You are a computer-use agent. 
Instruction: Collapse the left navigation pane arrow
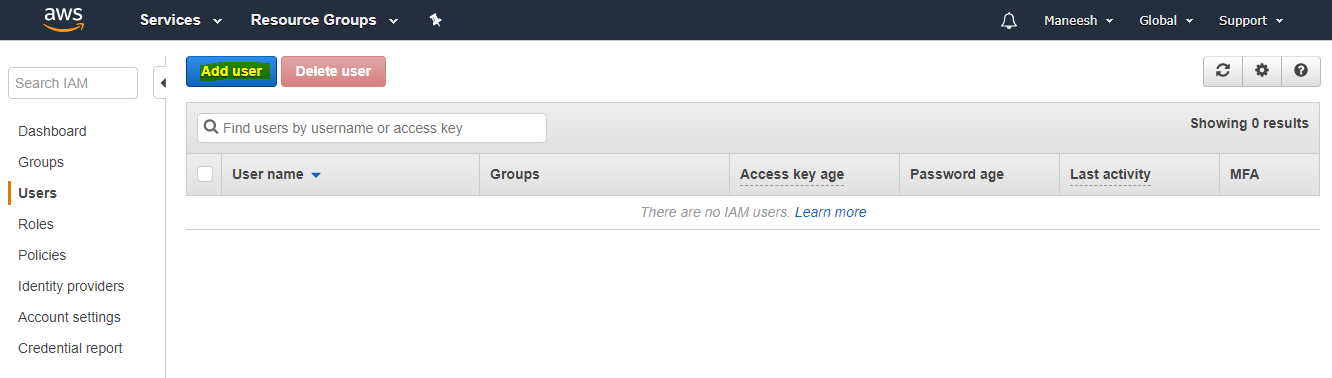161,83
